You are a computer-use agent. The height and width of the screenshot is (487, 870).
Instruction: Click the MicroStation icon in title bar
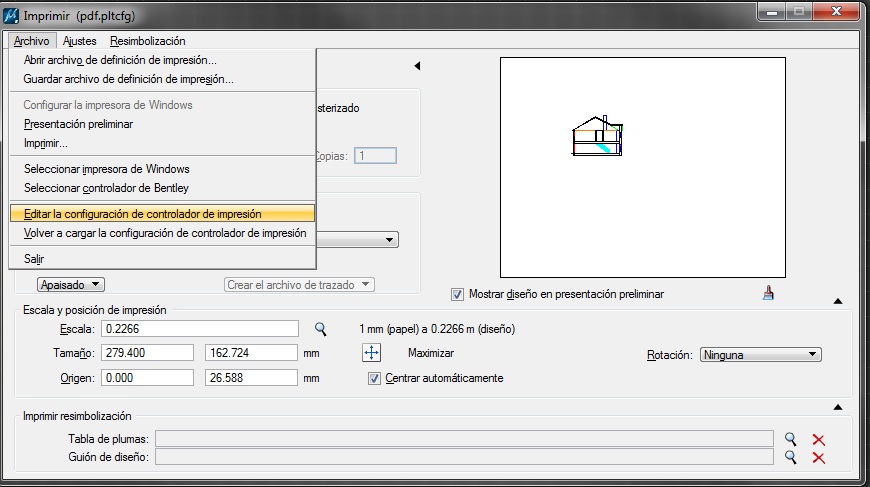click(11, 15)
